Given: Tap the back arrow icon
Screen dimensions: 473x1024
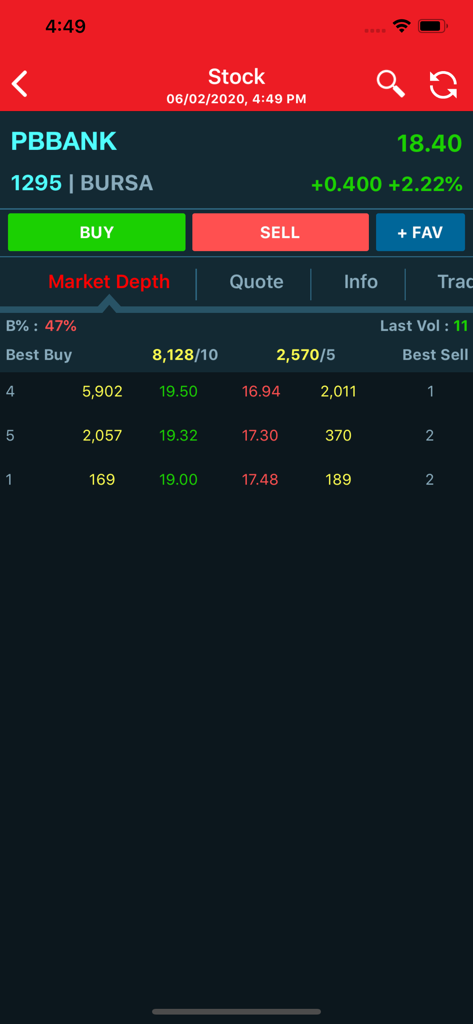Looking at the screenshot, I should tap(20, 84).
